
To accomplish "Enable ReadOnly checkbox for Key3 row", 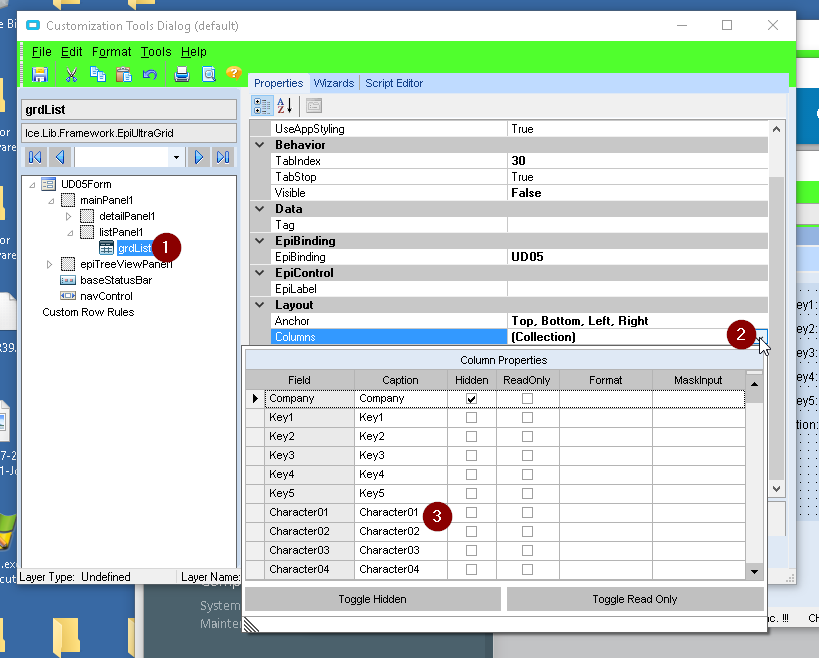I will coord(527,455).
